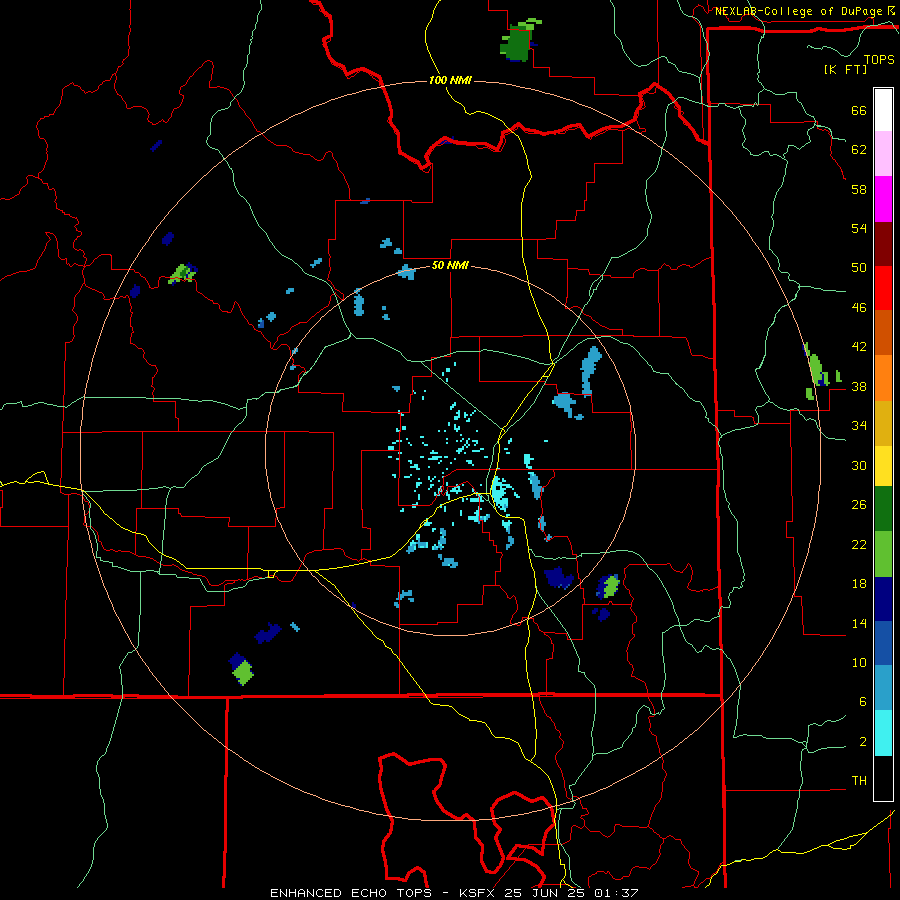
Task: Select the dark red (maroon) legend band
Action: (x=883, y=243)
